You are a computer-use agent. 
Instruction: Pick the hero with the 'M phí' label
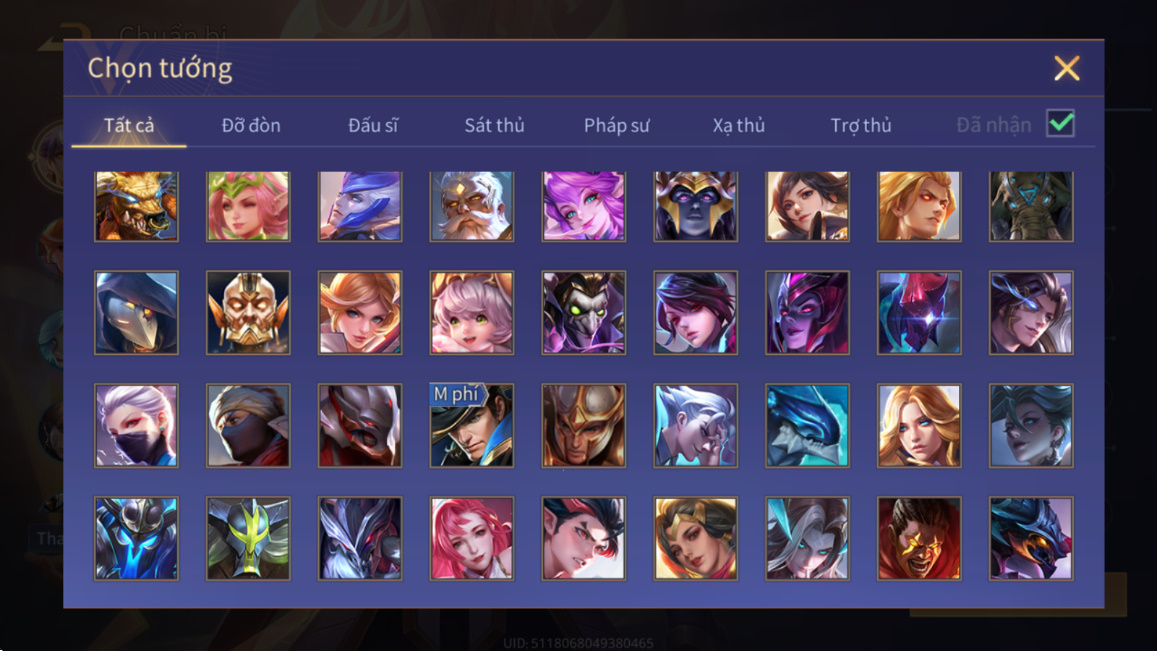coord(472,425)
